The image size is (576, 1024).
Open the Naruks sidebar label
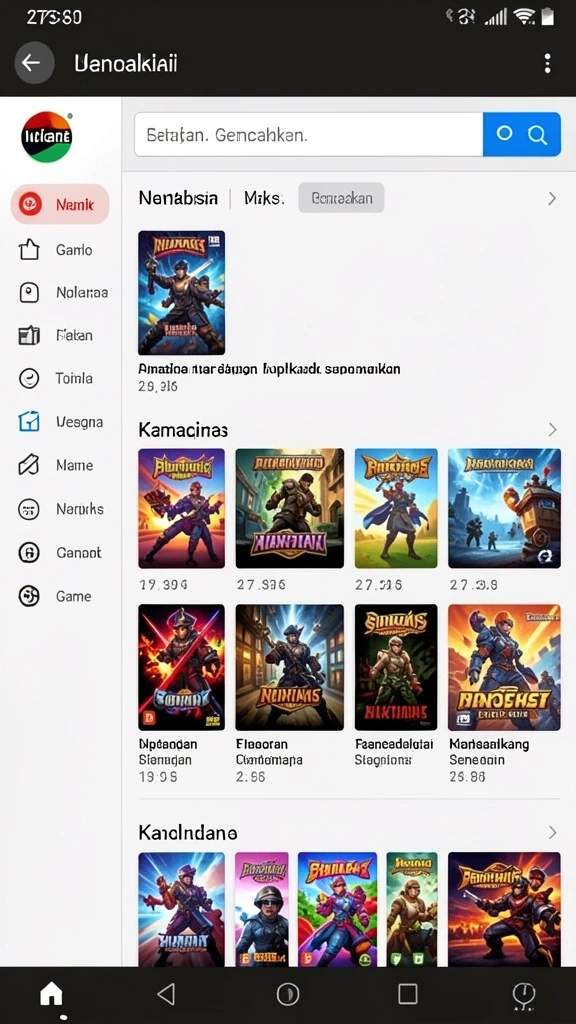click(x=80, y=509)
